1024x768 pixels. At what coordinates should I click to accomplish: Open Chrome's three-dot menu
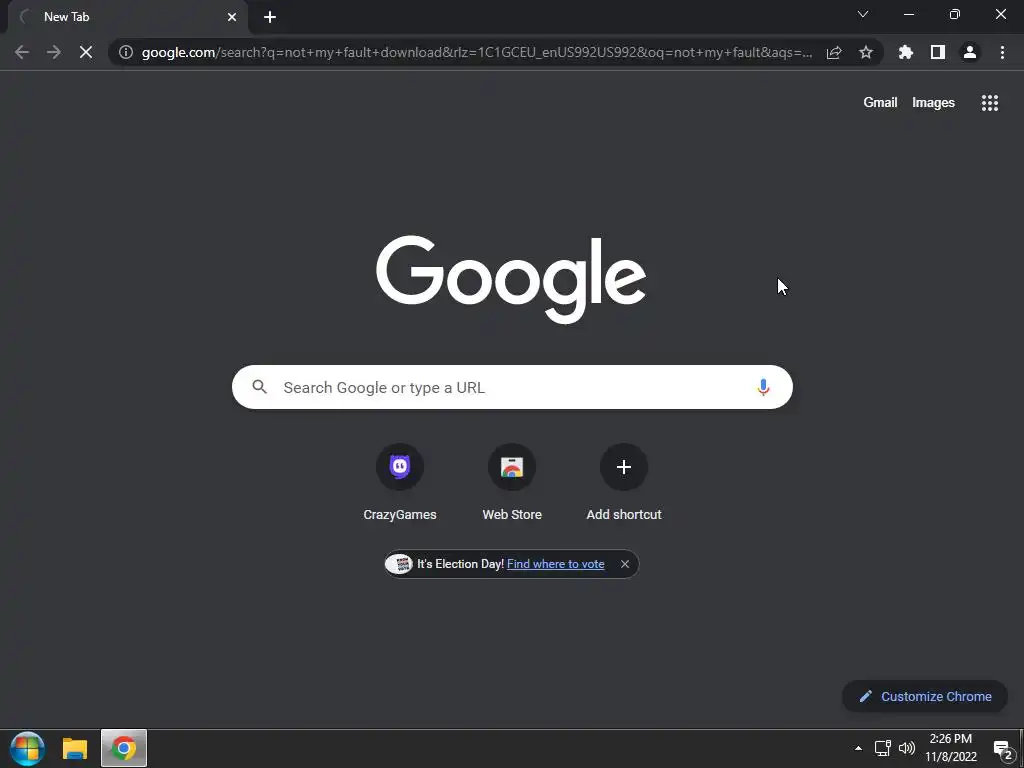(x=1002, y=52)
